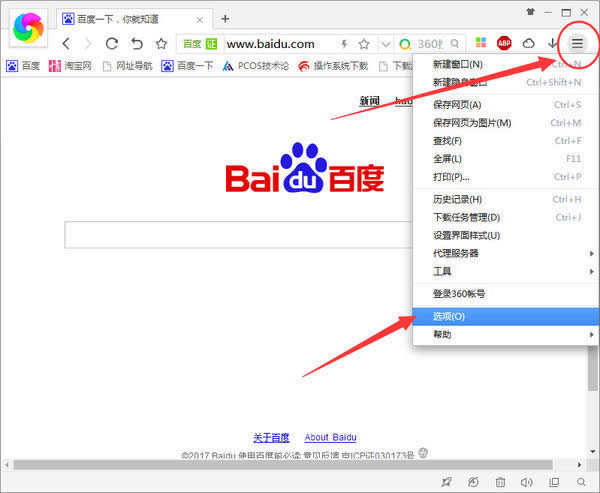
Task: Click the horizontal scrollbar at the bottom
Action: tap(283, 465)
